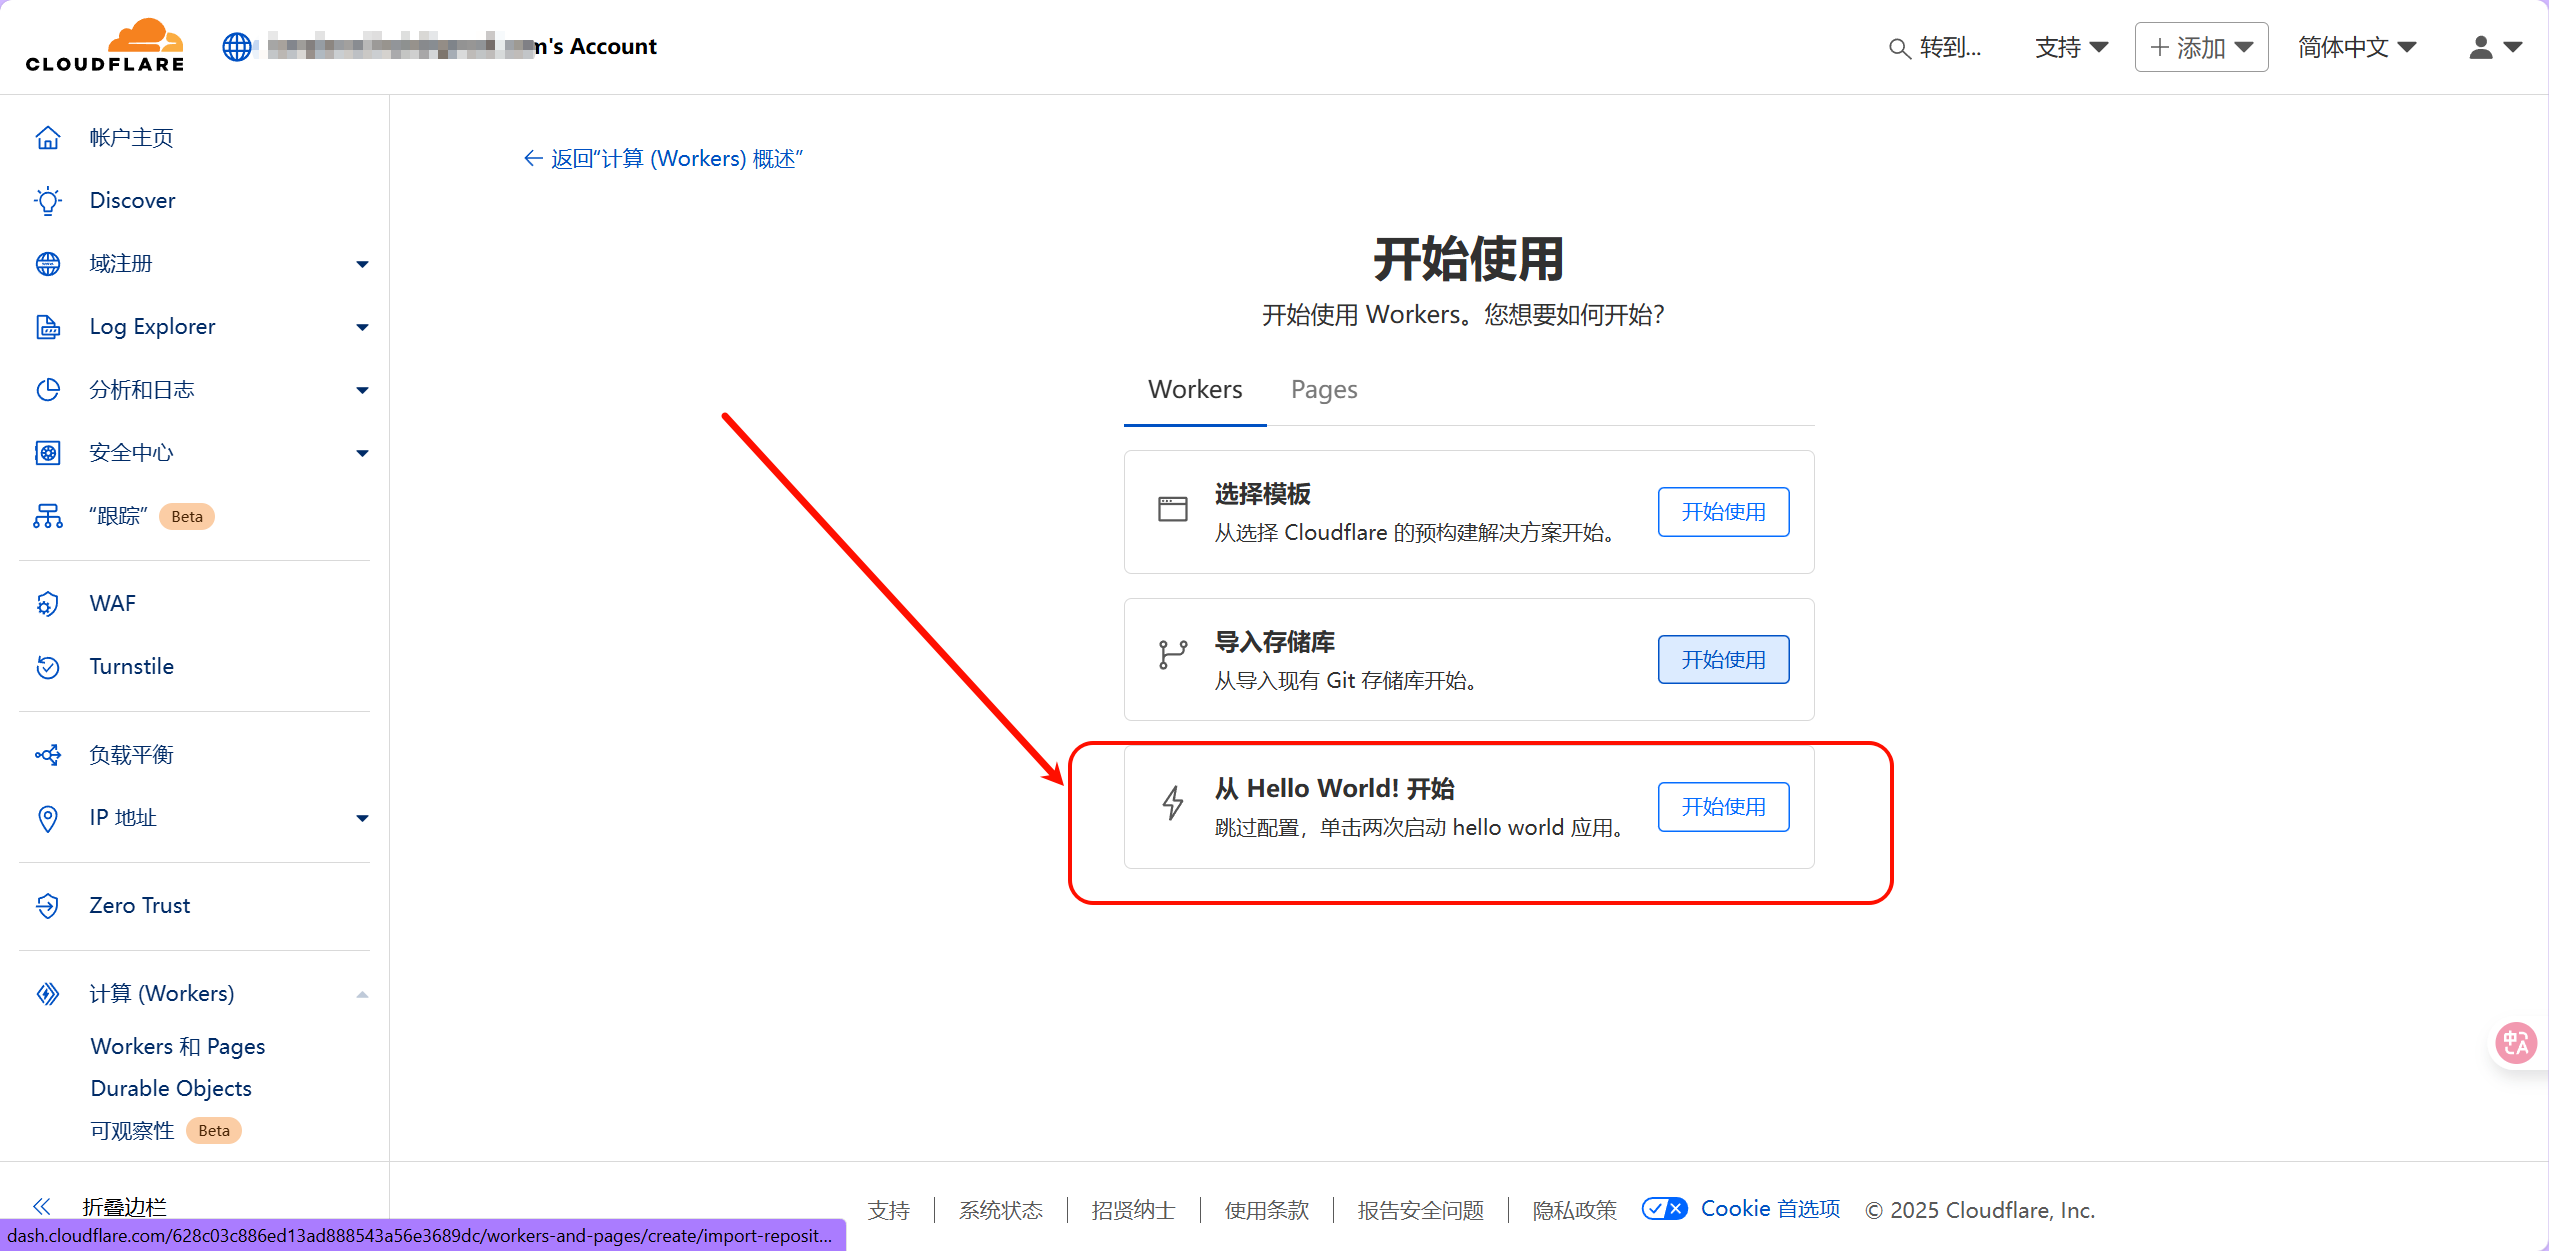This screenshot has width=2549, height=1251.
Task: Click the IP address pin icon
Action: [48, 818]
